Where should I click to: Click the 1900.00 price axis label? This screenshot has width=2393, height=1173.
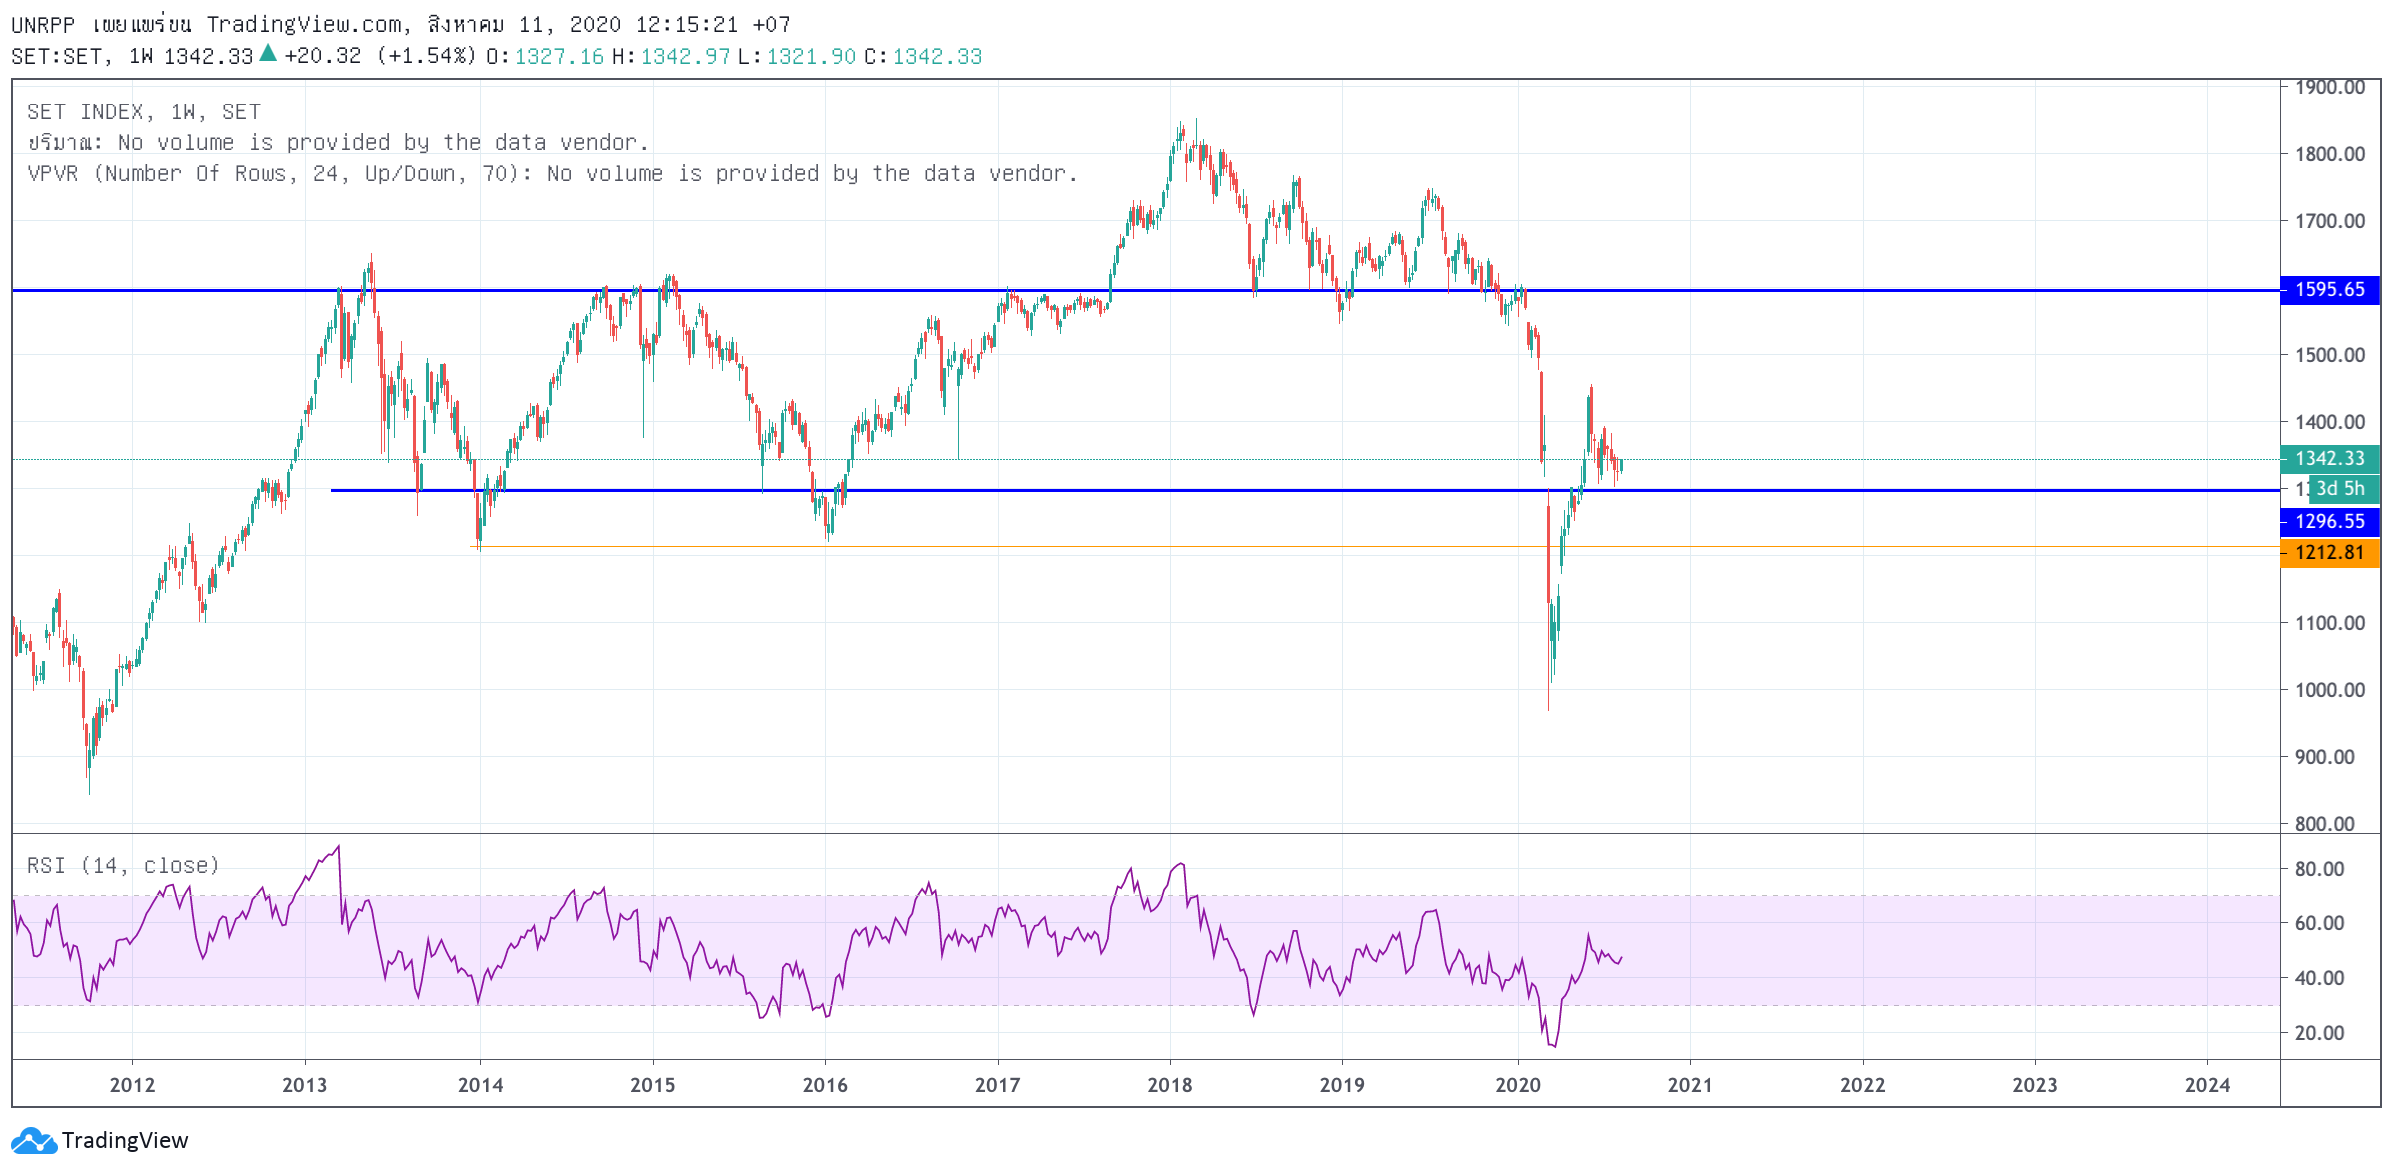[x=2330, y=88]
